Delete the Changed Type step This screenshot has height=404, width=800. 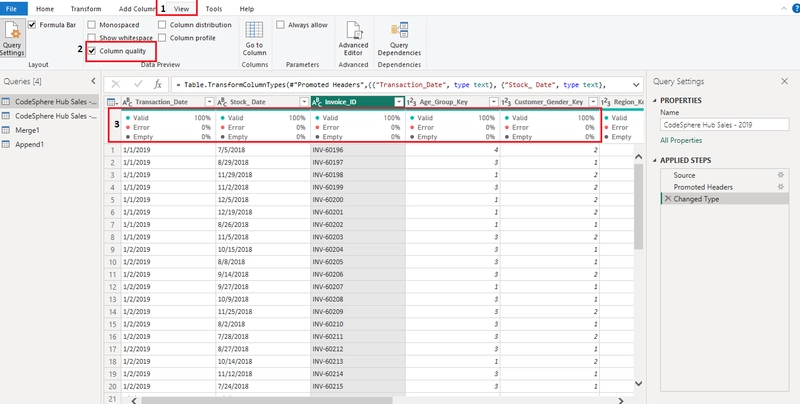pos(667,199)
